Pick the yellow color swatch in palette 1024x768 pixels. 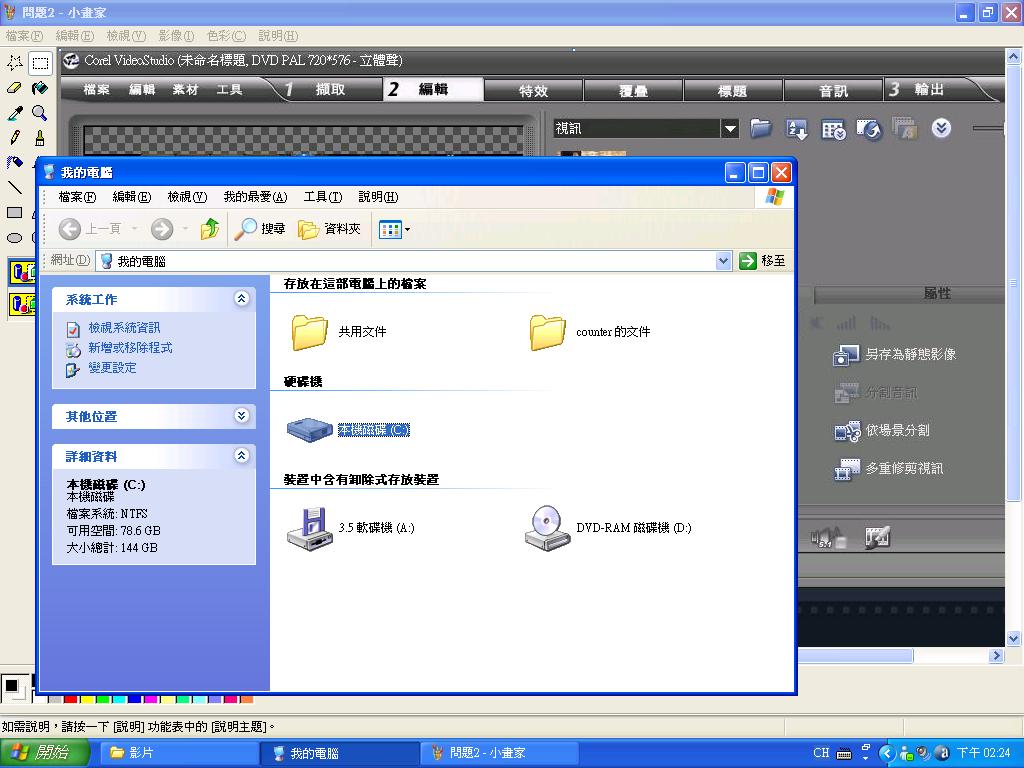pos(86,699)
